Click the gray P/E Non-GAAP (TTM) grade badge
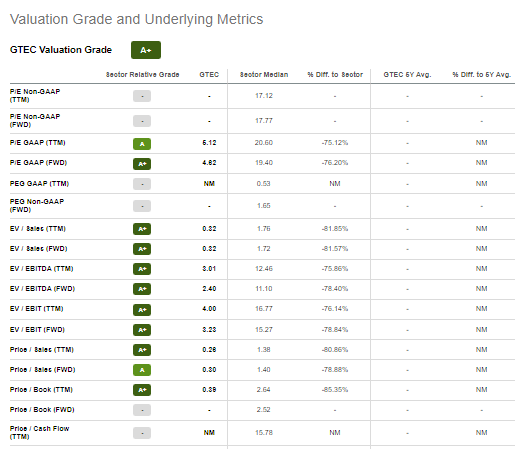The height and width of the screenshot is (449, 524). pyautogui.click(x=142, y=96)
